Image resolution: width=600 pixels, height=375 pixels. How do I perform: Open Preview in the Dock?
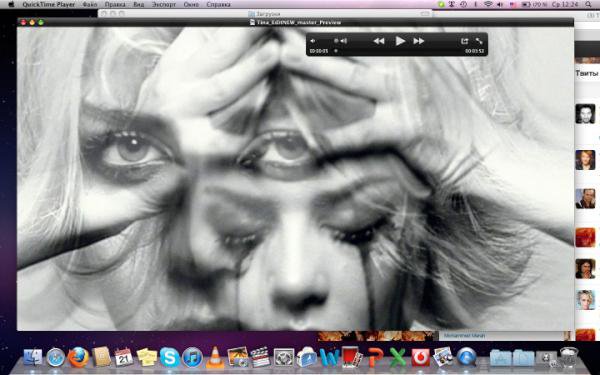click(x=443, y=357)
